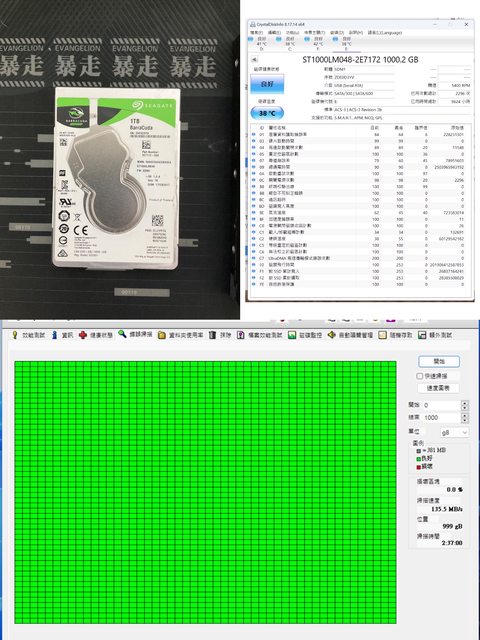Click the 38 °C temperature button
Viewport: 480px width, 640px height.
coord(267,113)
